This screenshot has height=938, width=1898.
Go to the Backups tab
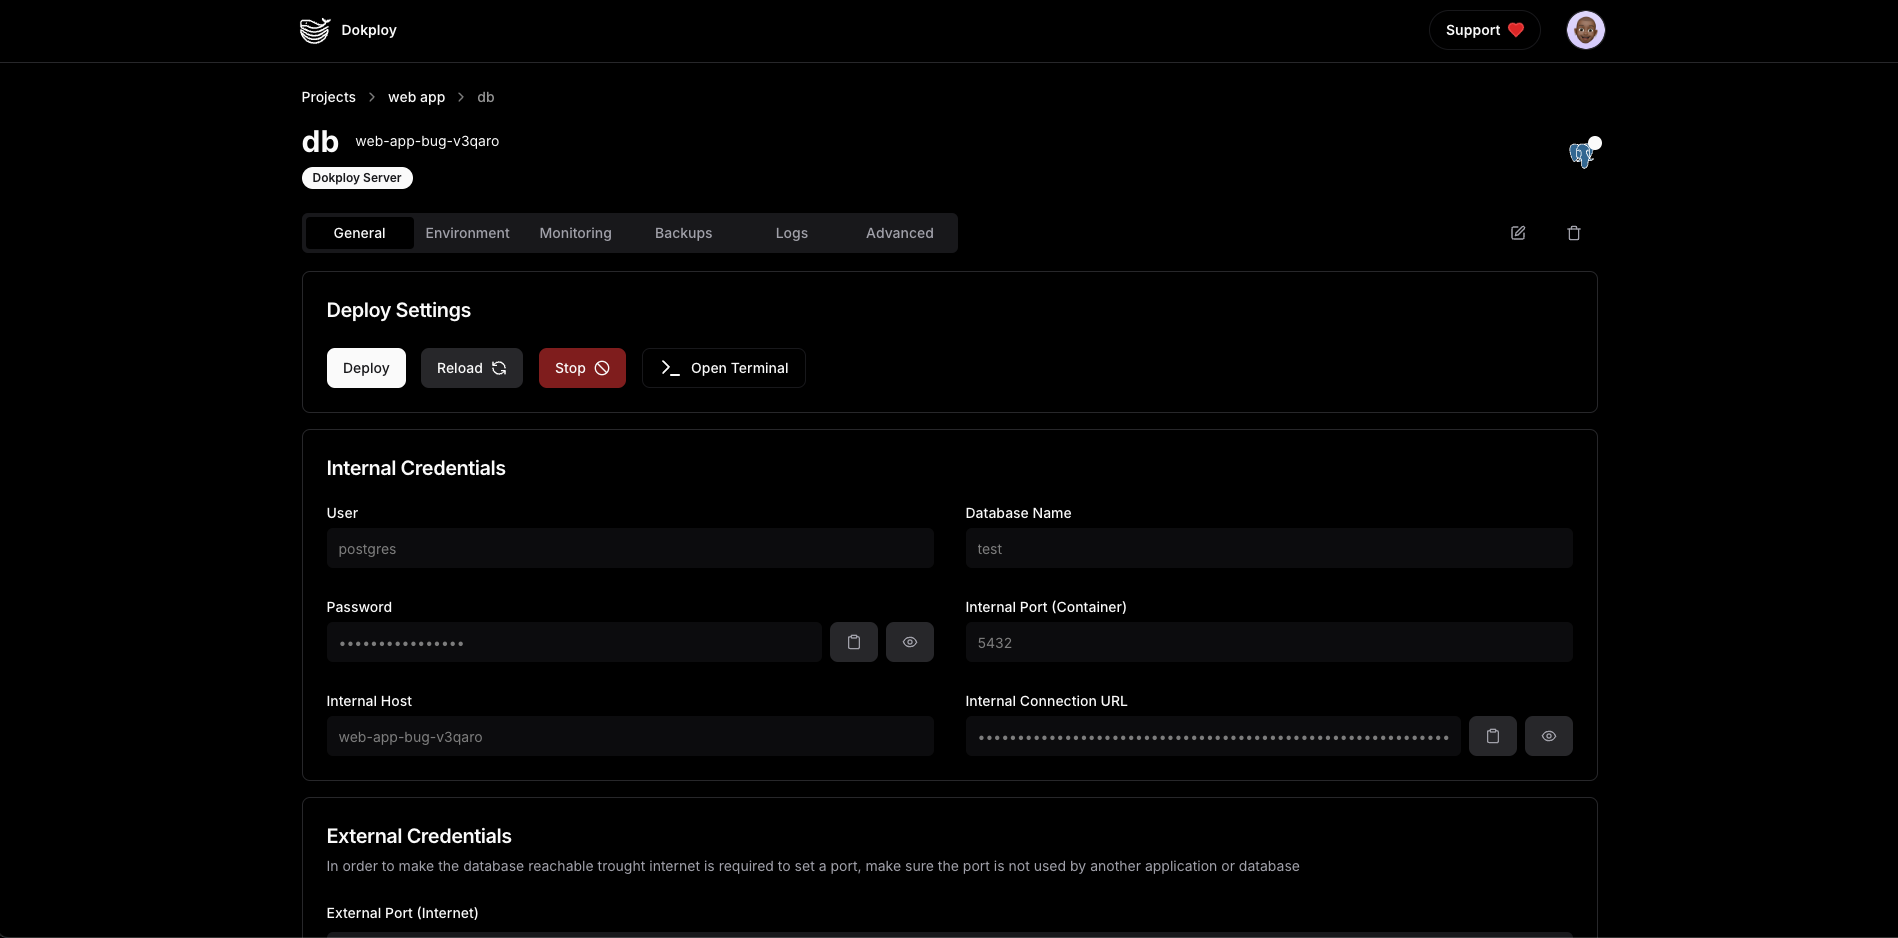[684, 233]
